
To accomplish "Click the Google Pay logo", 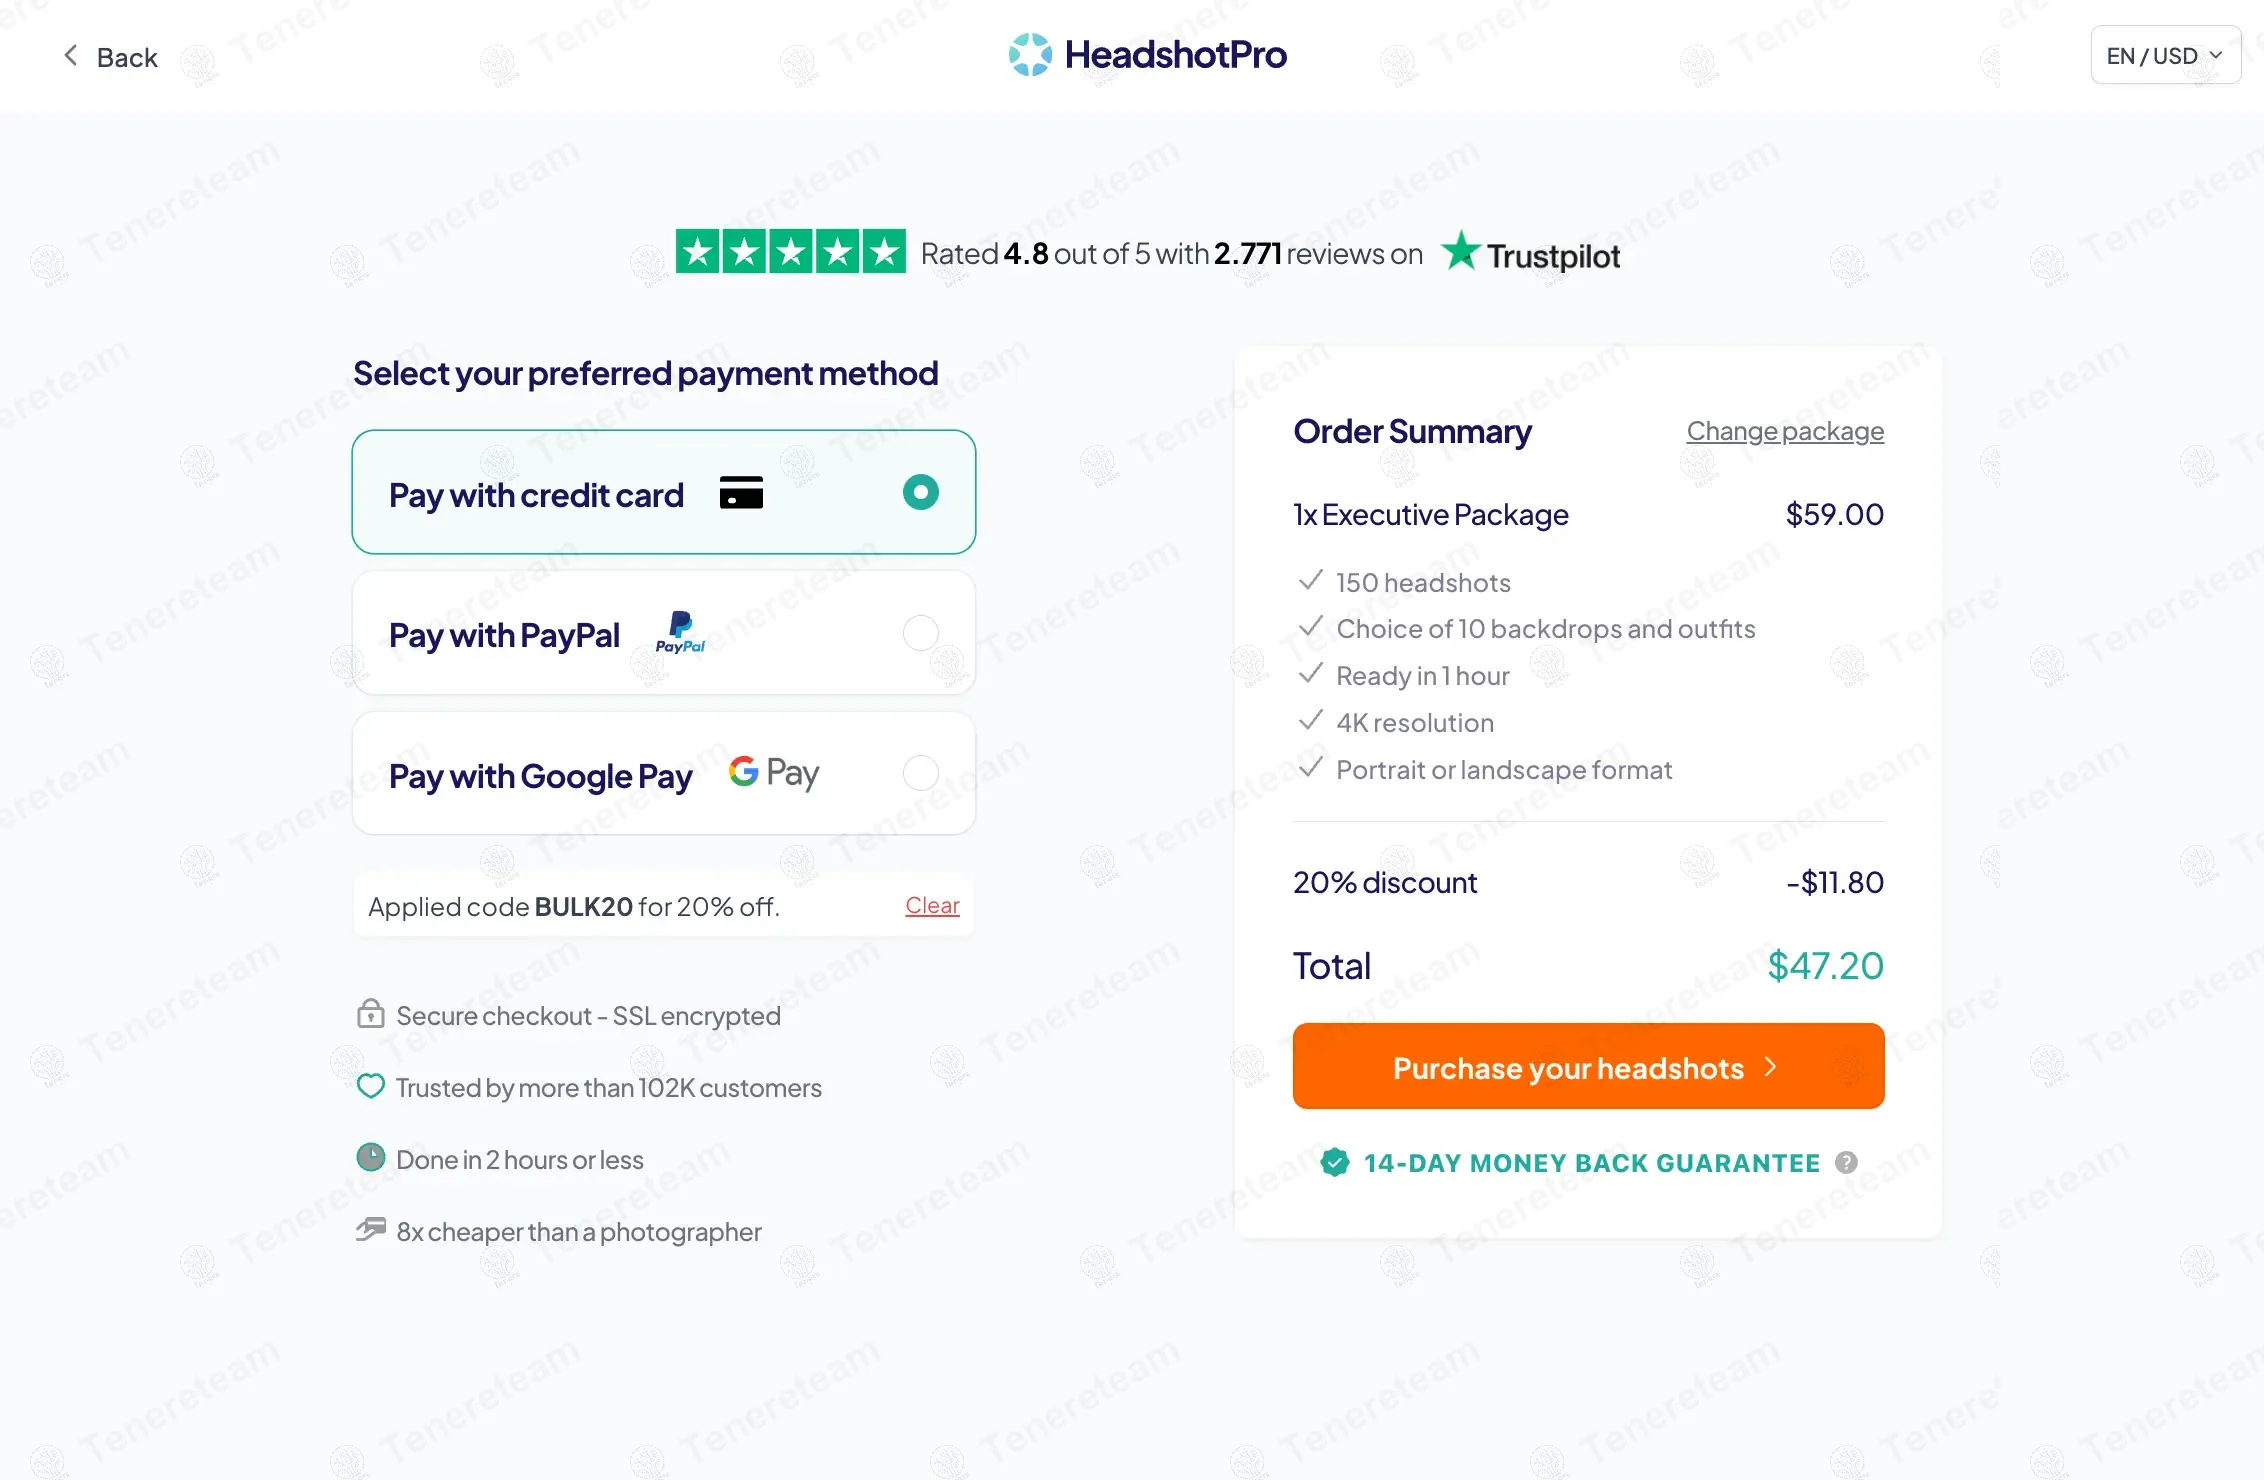I will (774, 772).
